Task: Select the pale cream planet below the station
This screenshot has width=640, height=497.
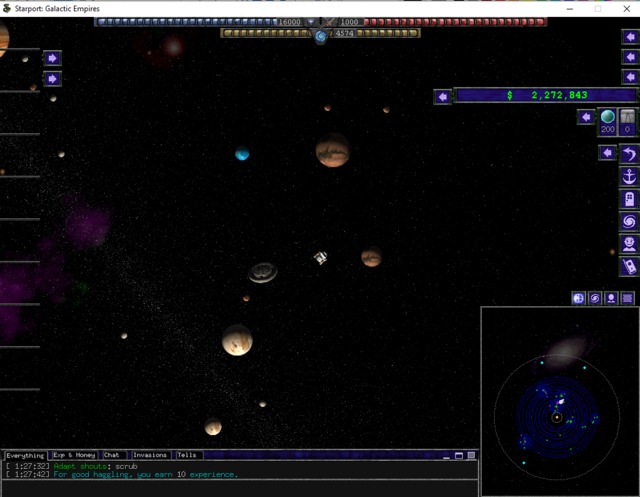Action: point(237,340)
